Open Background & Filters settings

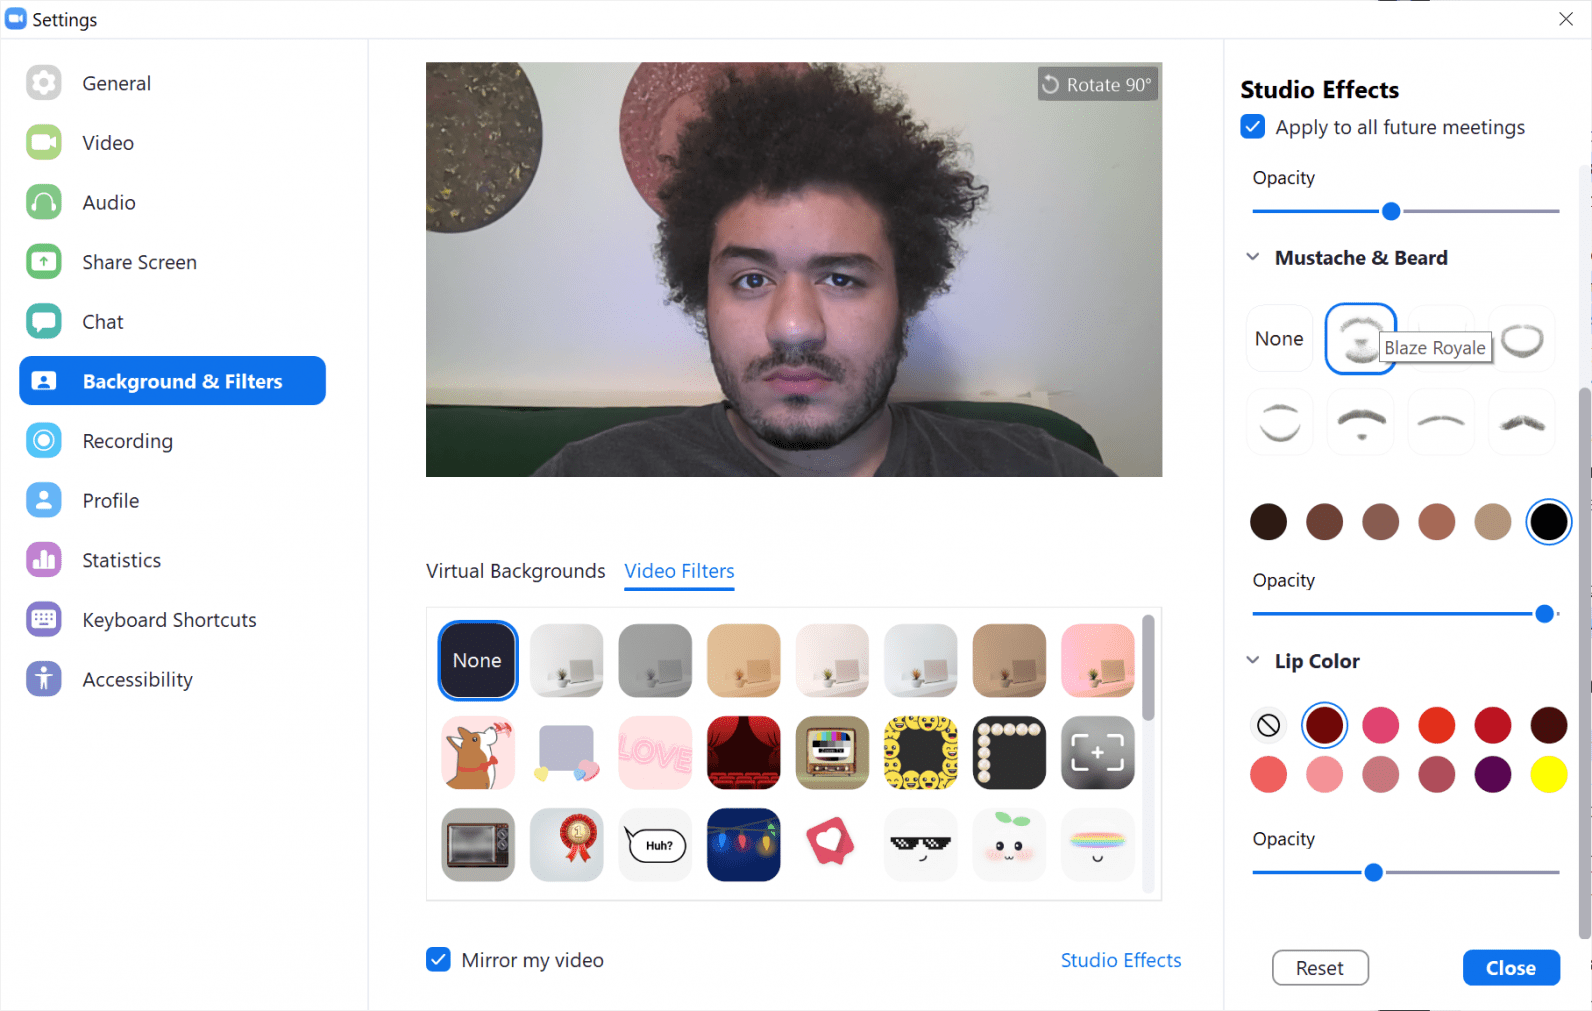click(x=172, y=381)
